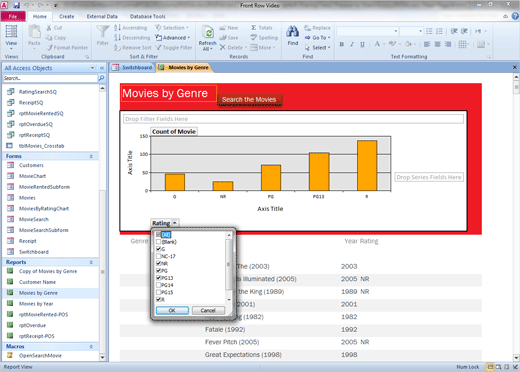Apply Italic formatting
This screenshot has height=372, width=520.
click(352, 44)
